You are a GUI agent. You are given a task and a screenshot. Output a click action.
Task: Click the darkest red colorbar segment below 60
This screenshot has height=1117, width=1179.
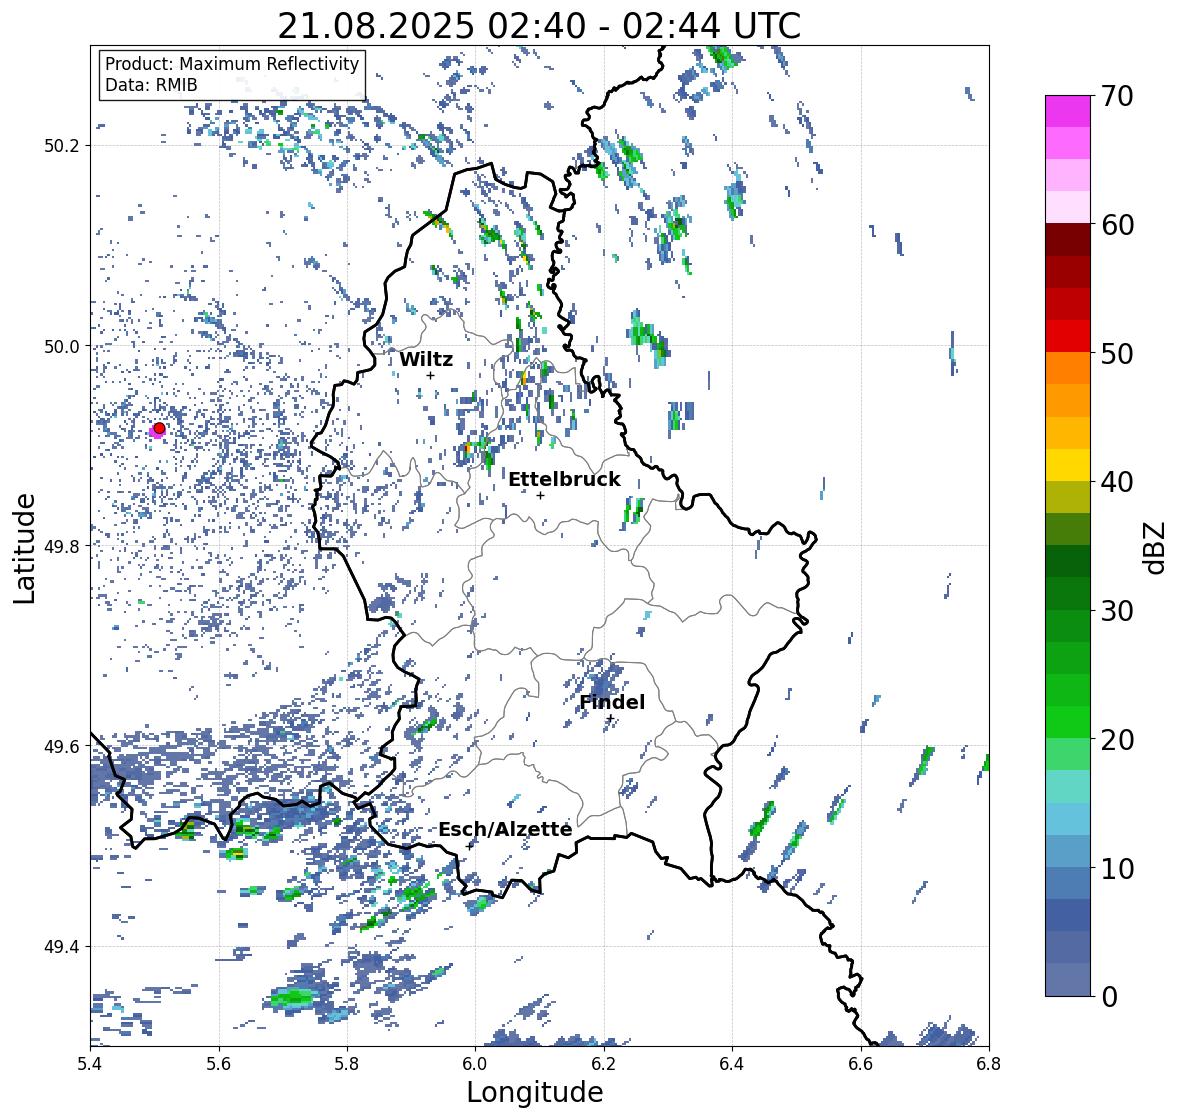[1068, 240]
